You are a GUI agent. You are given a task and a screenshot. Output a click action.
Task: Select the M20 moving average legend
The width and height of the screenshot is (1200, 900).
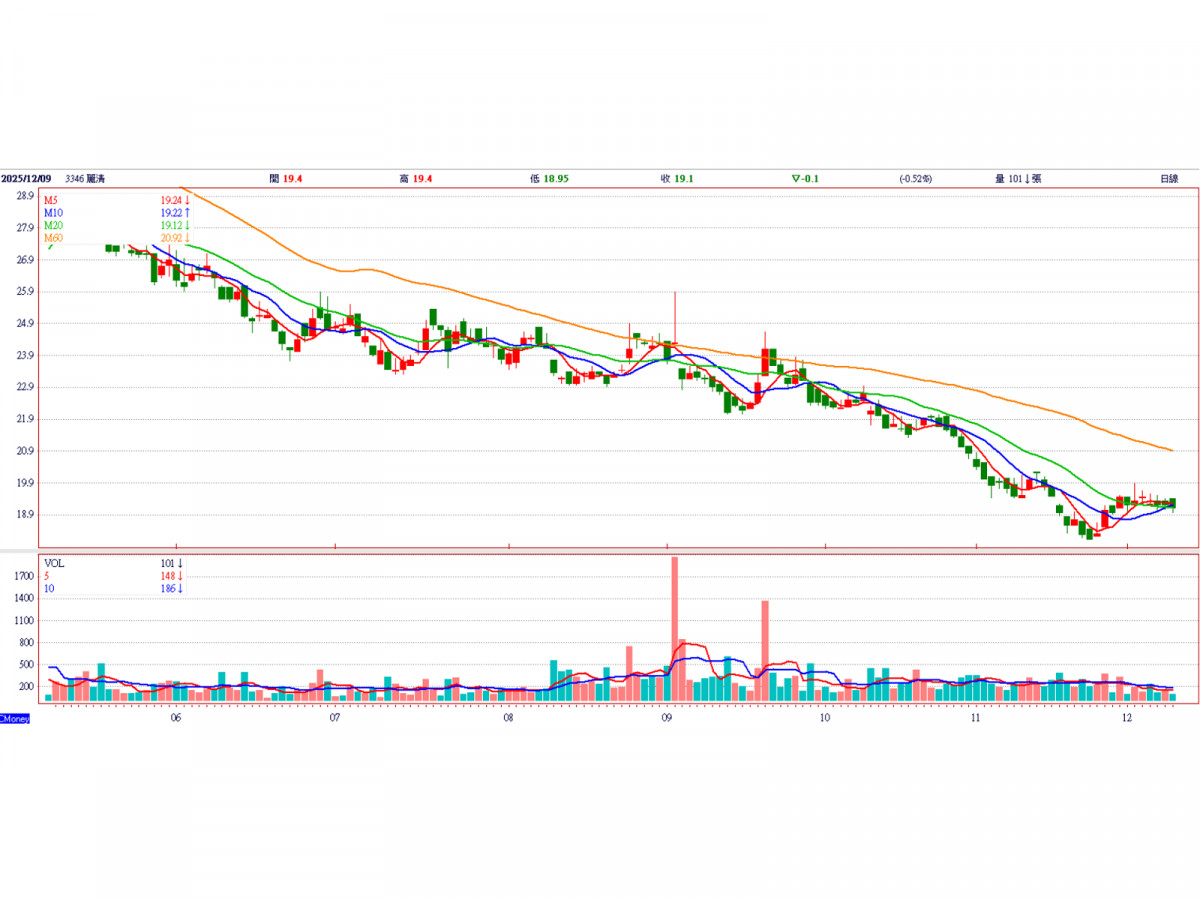tap(54, 226)
